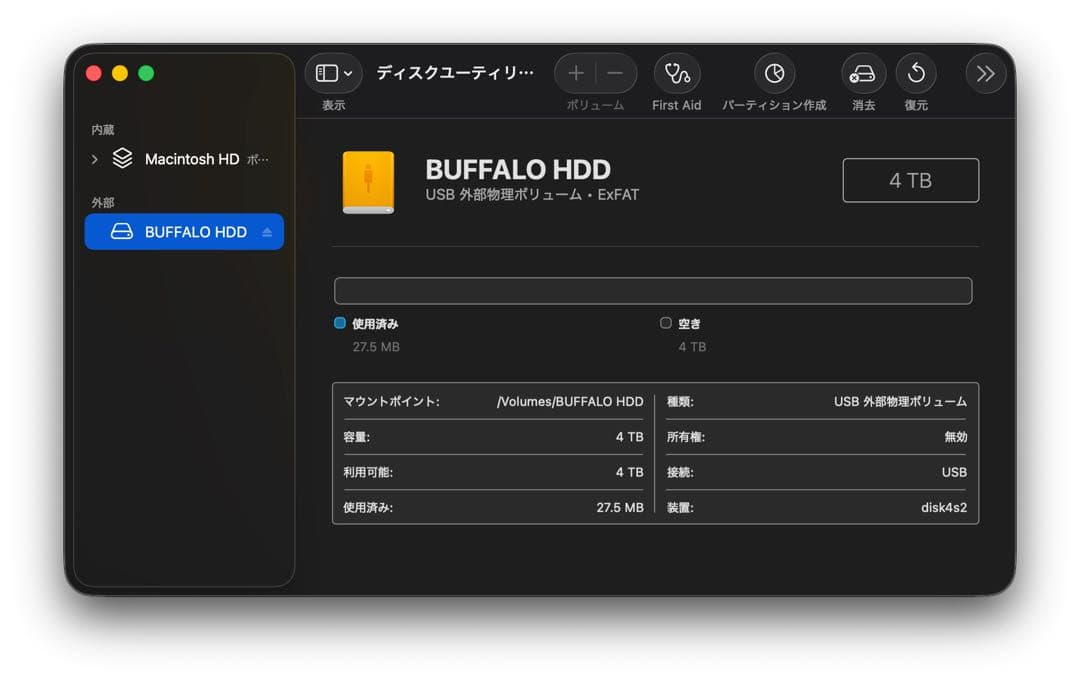Eject BUFFALO HDD using sidebar eject icon
1080x681 pixels.
[x=268, y=231]
